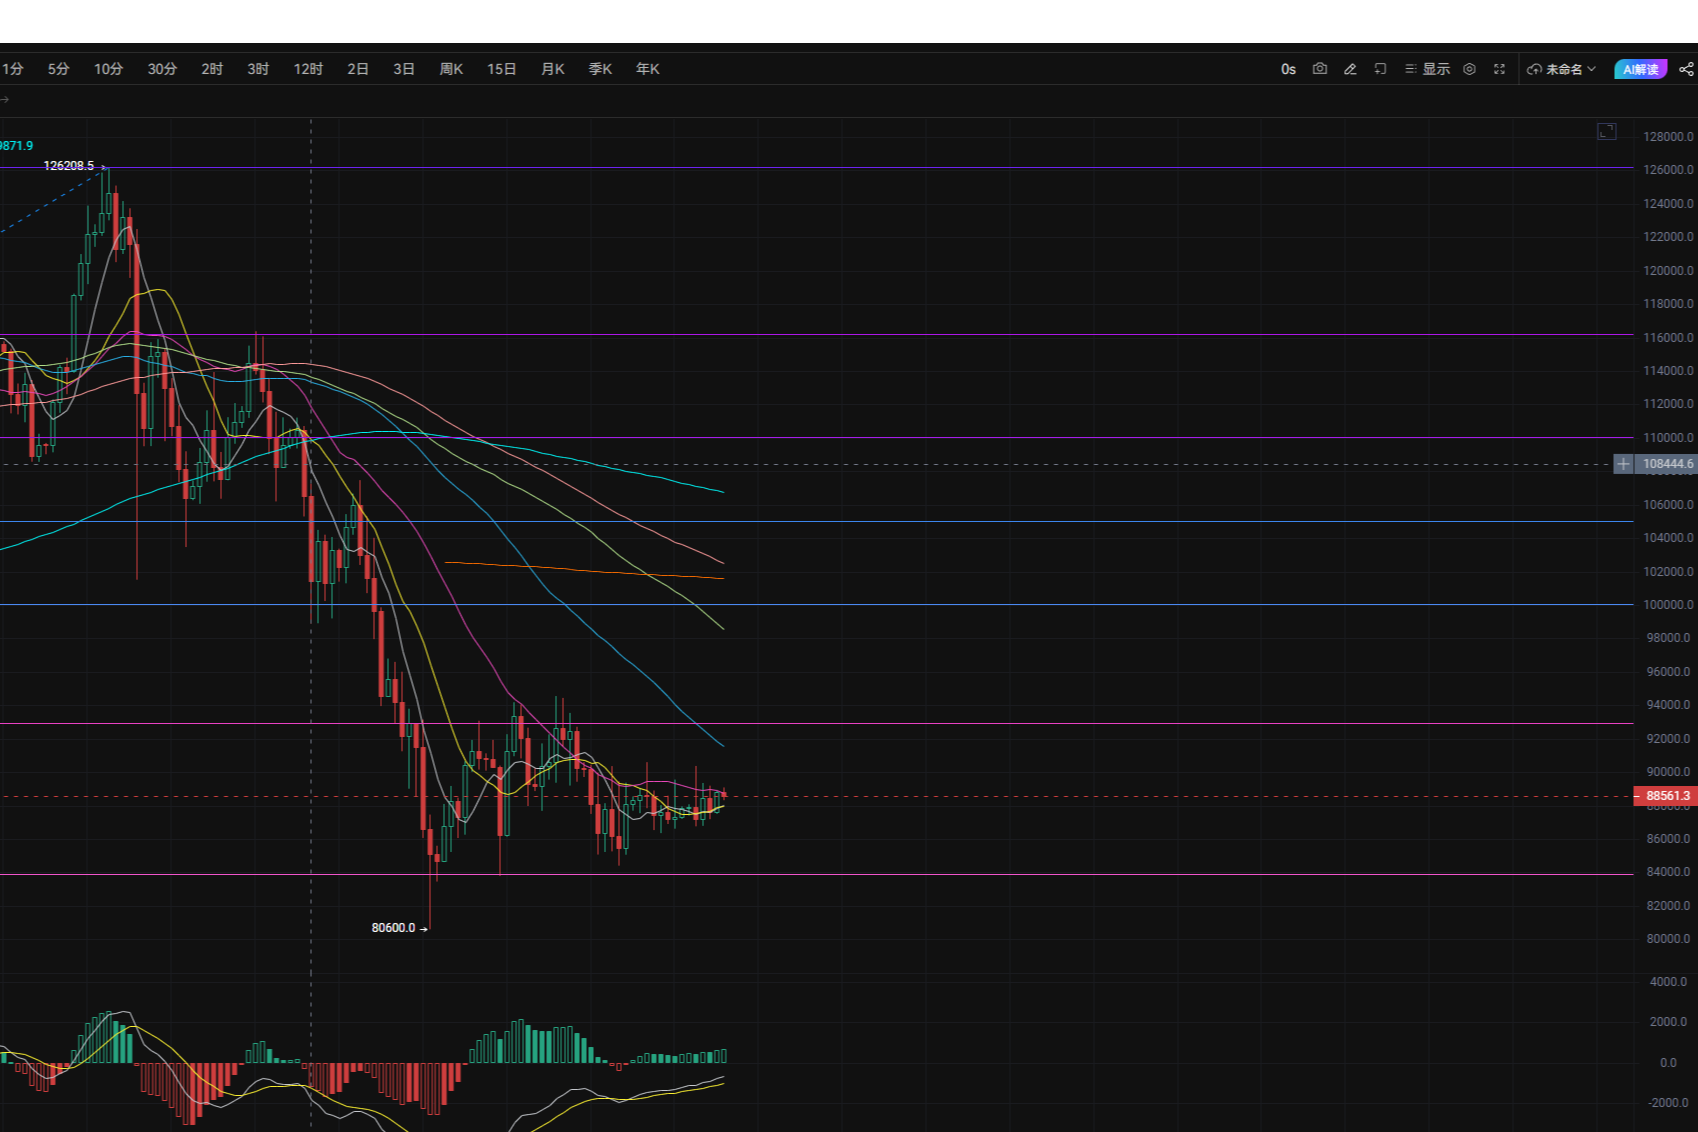Take a chart screenshot with camera icon
The width and height of the screenshot is (1698, 1132).
pyautogui.click(x=1320, y=69)
